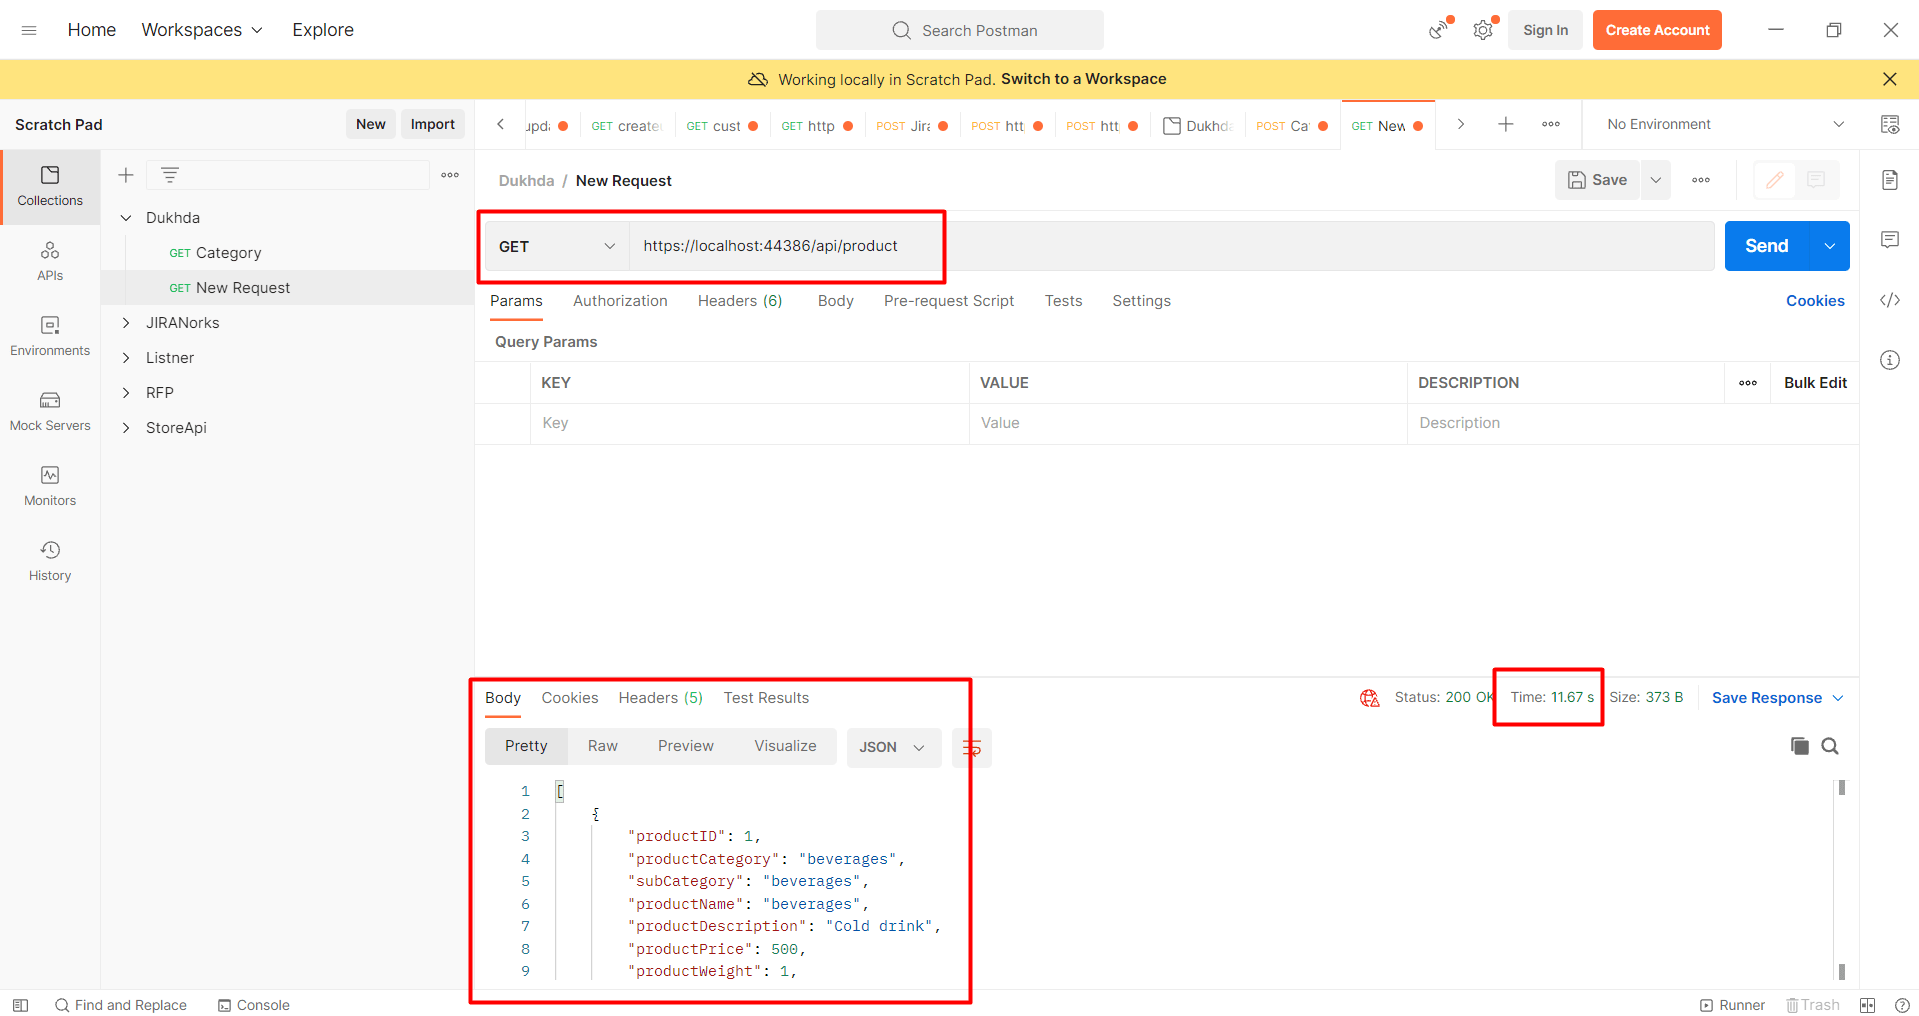Screen dimensions: 1919x1016
Task: Open Postman settings gear
Action: (1483, 30)
